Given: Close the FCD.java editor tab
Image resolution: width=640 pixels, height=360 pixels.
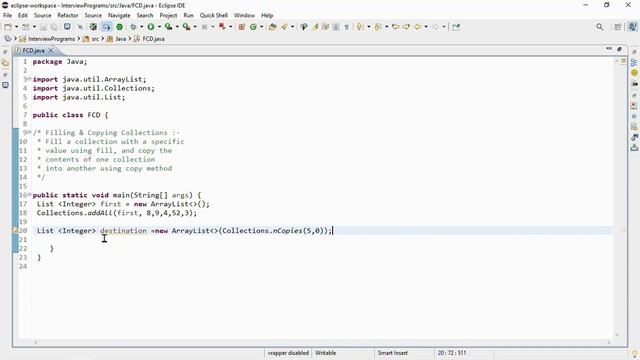Looking at the screenshot, I should (x=51, y=51).
